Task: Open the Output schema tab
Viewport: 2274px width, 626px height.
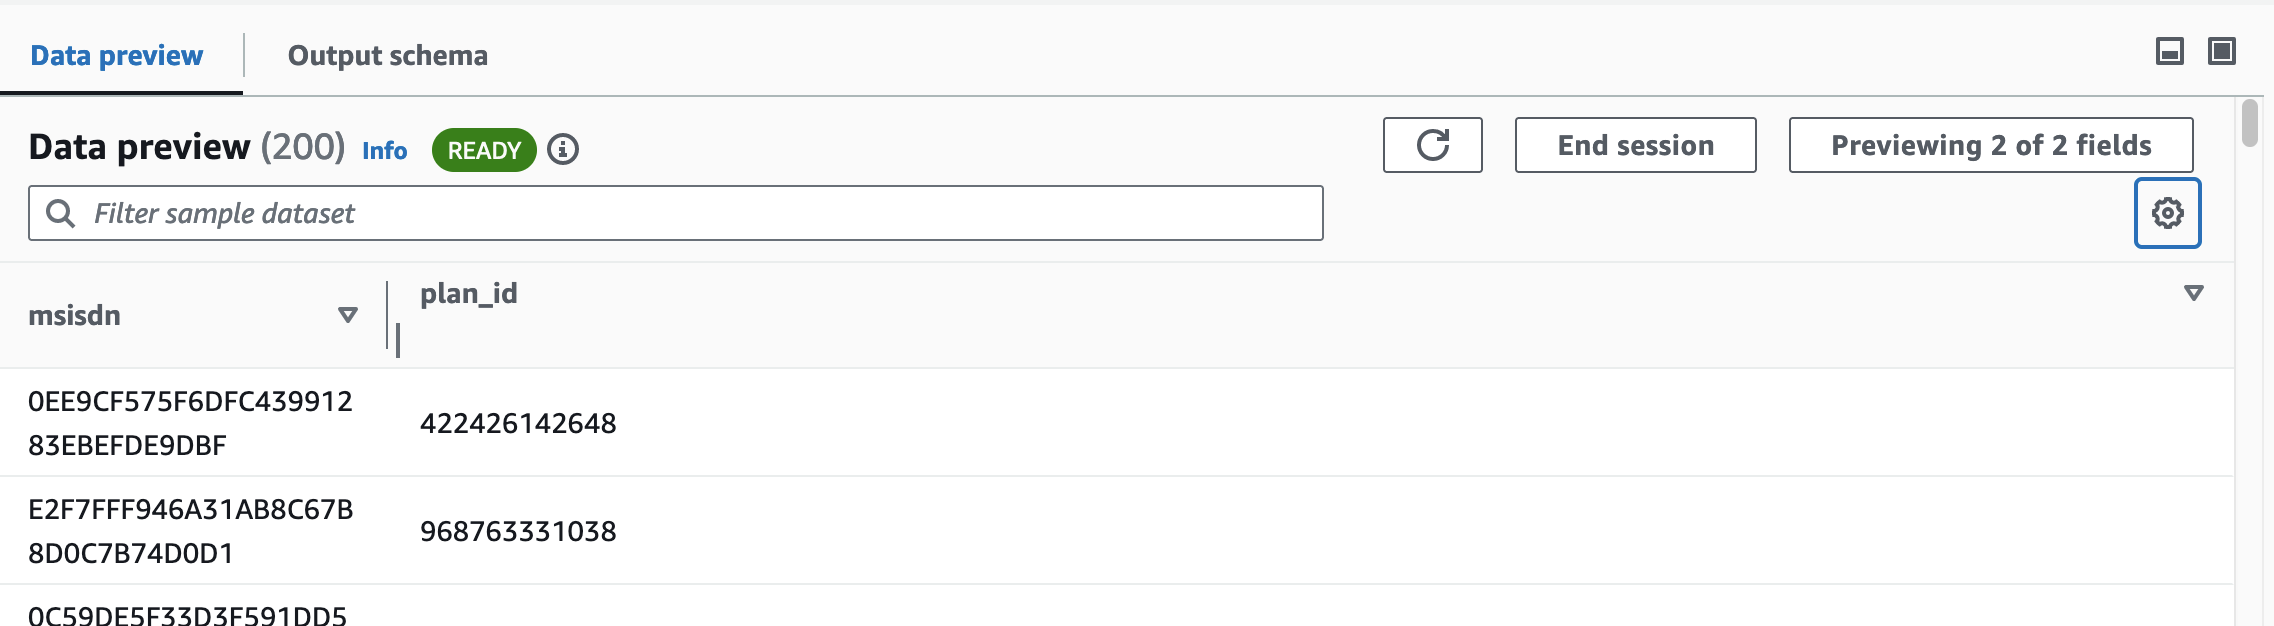Action: (387, 56)
